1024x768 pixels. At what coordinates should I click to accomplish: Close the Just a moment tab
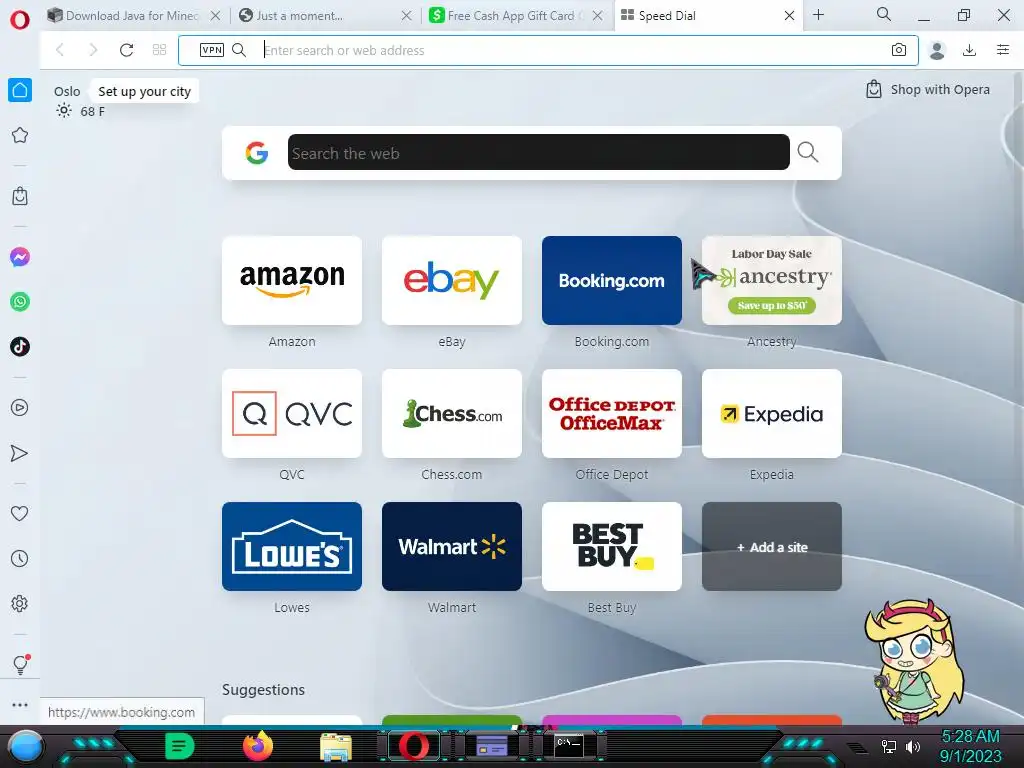(406, 16)
